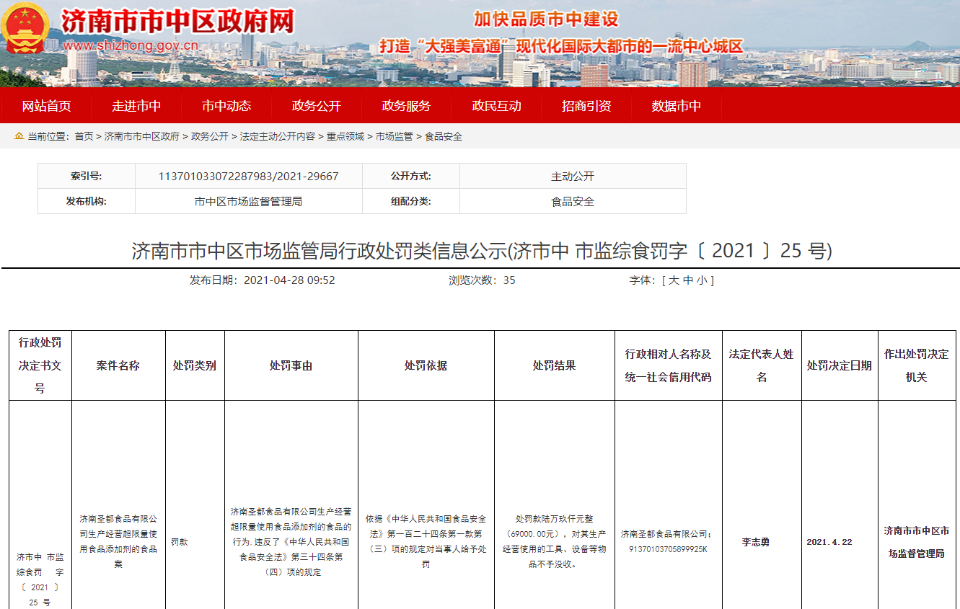
Task: Select the 政民互动 navigation item
Action: pos(496,107)
